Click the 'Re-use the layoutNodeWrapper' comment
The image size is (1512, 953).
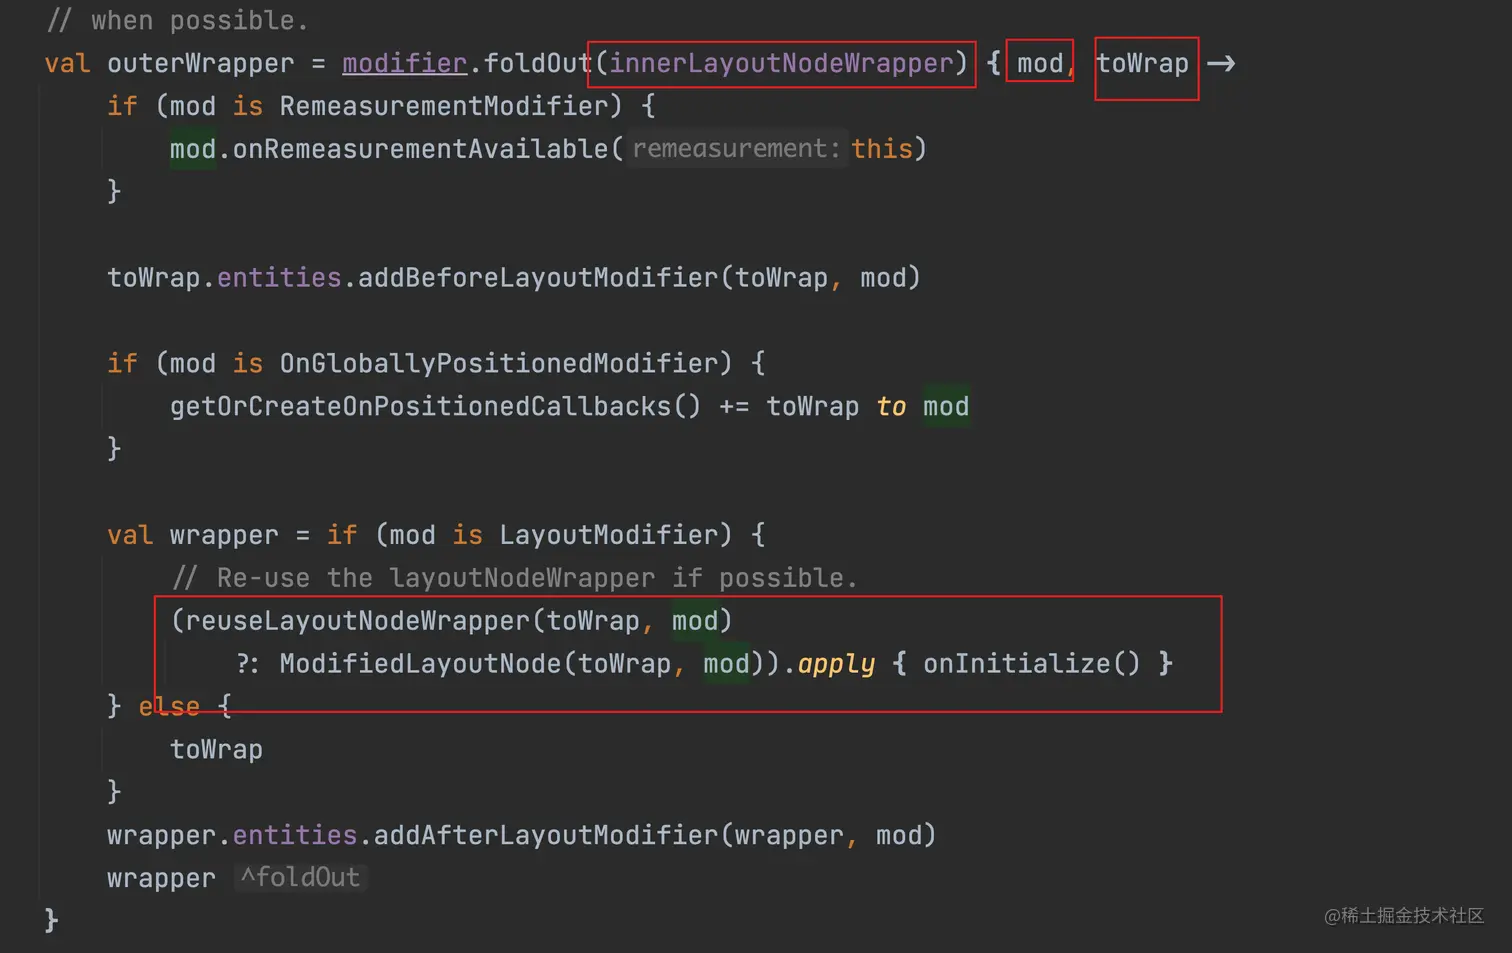point(515,578)
